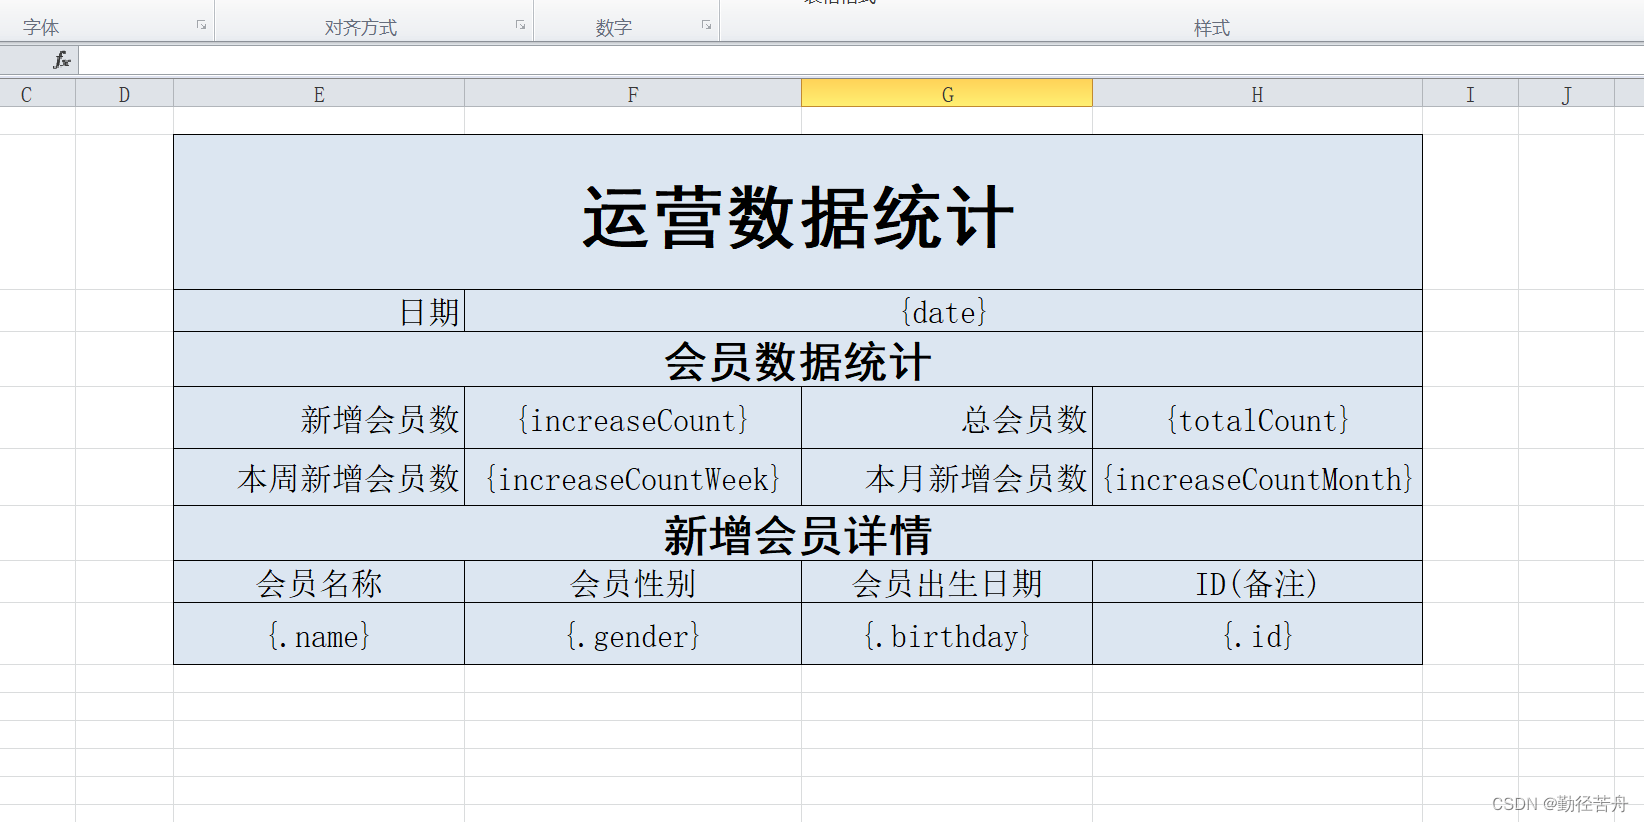The image size is (1644, 822).
Task: Select column H header
Action: click(1257, 94)
